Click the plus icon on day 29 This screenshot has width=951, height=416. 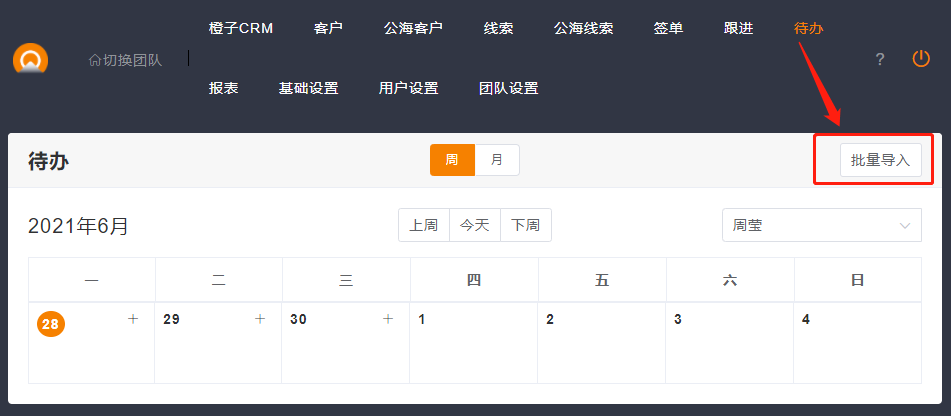click(x=260, y=319)
